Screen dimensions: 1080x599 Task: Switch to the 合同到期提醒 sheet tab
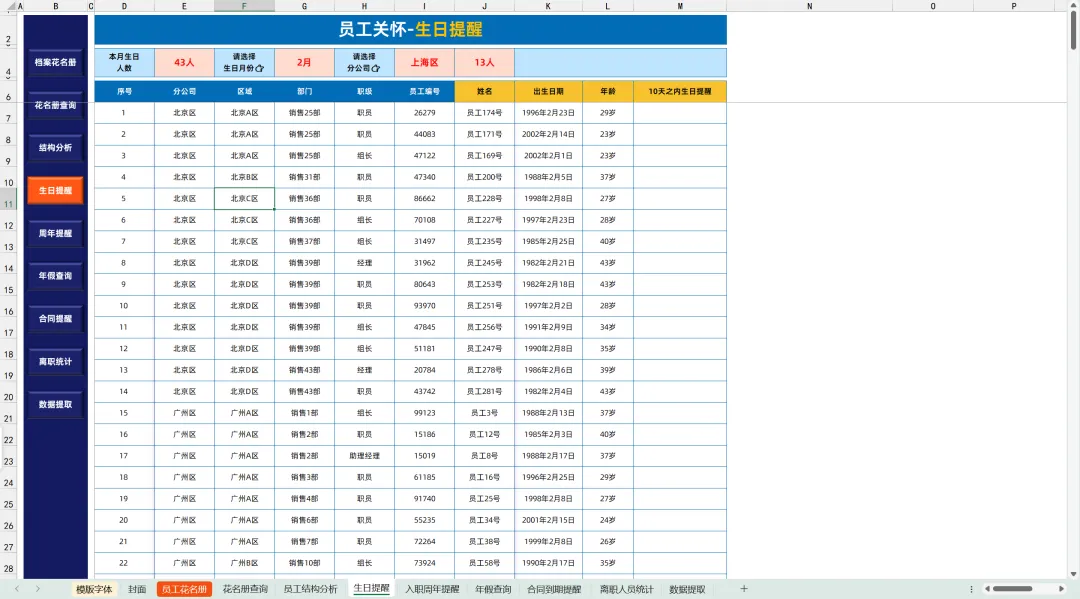[x=554, y=589]
